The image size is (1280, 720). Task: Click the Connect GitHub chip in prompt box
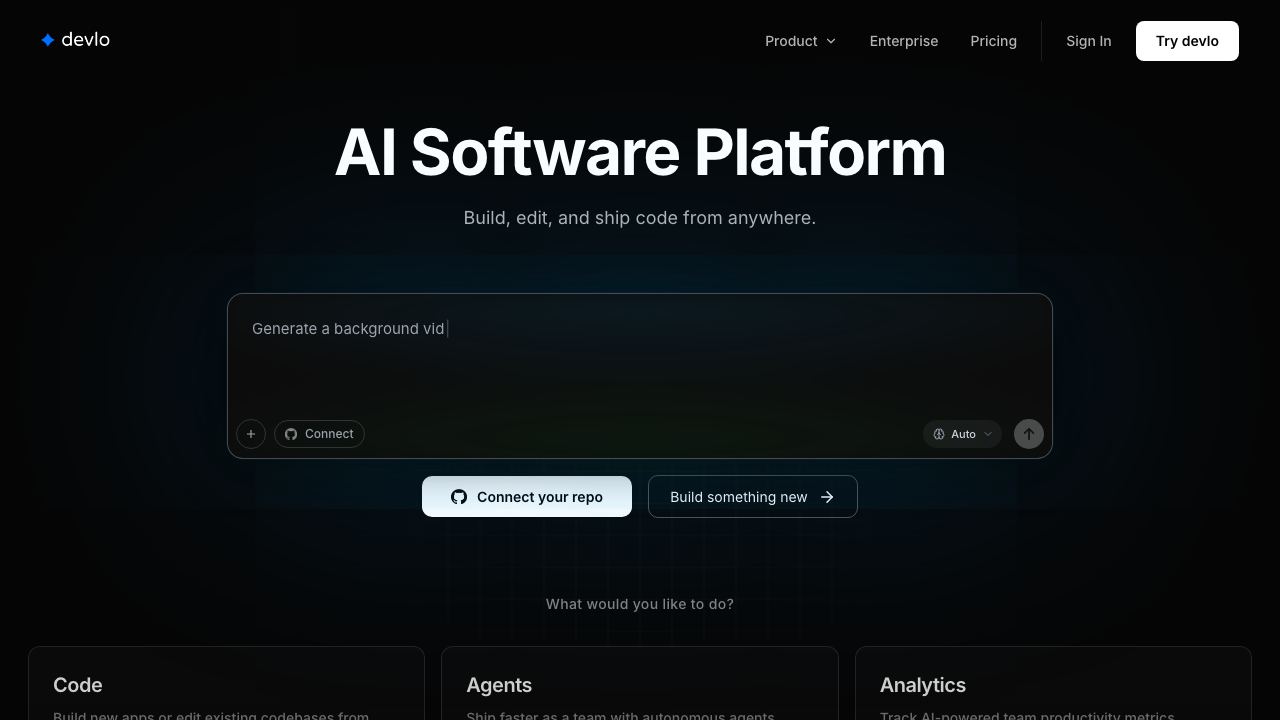tap(319, 434)
